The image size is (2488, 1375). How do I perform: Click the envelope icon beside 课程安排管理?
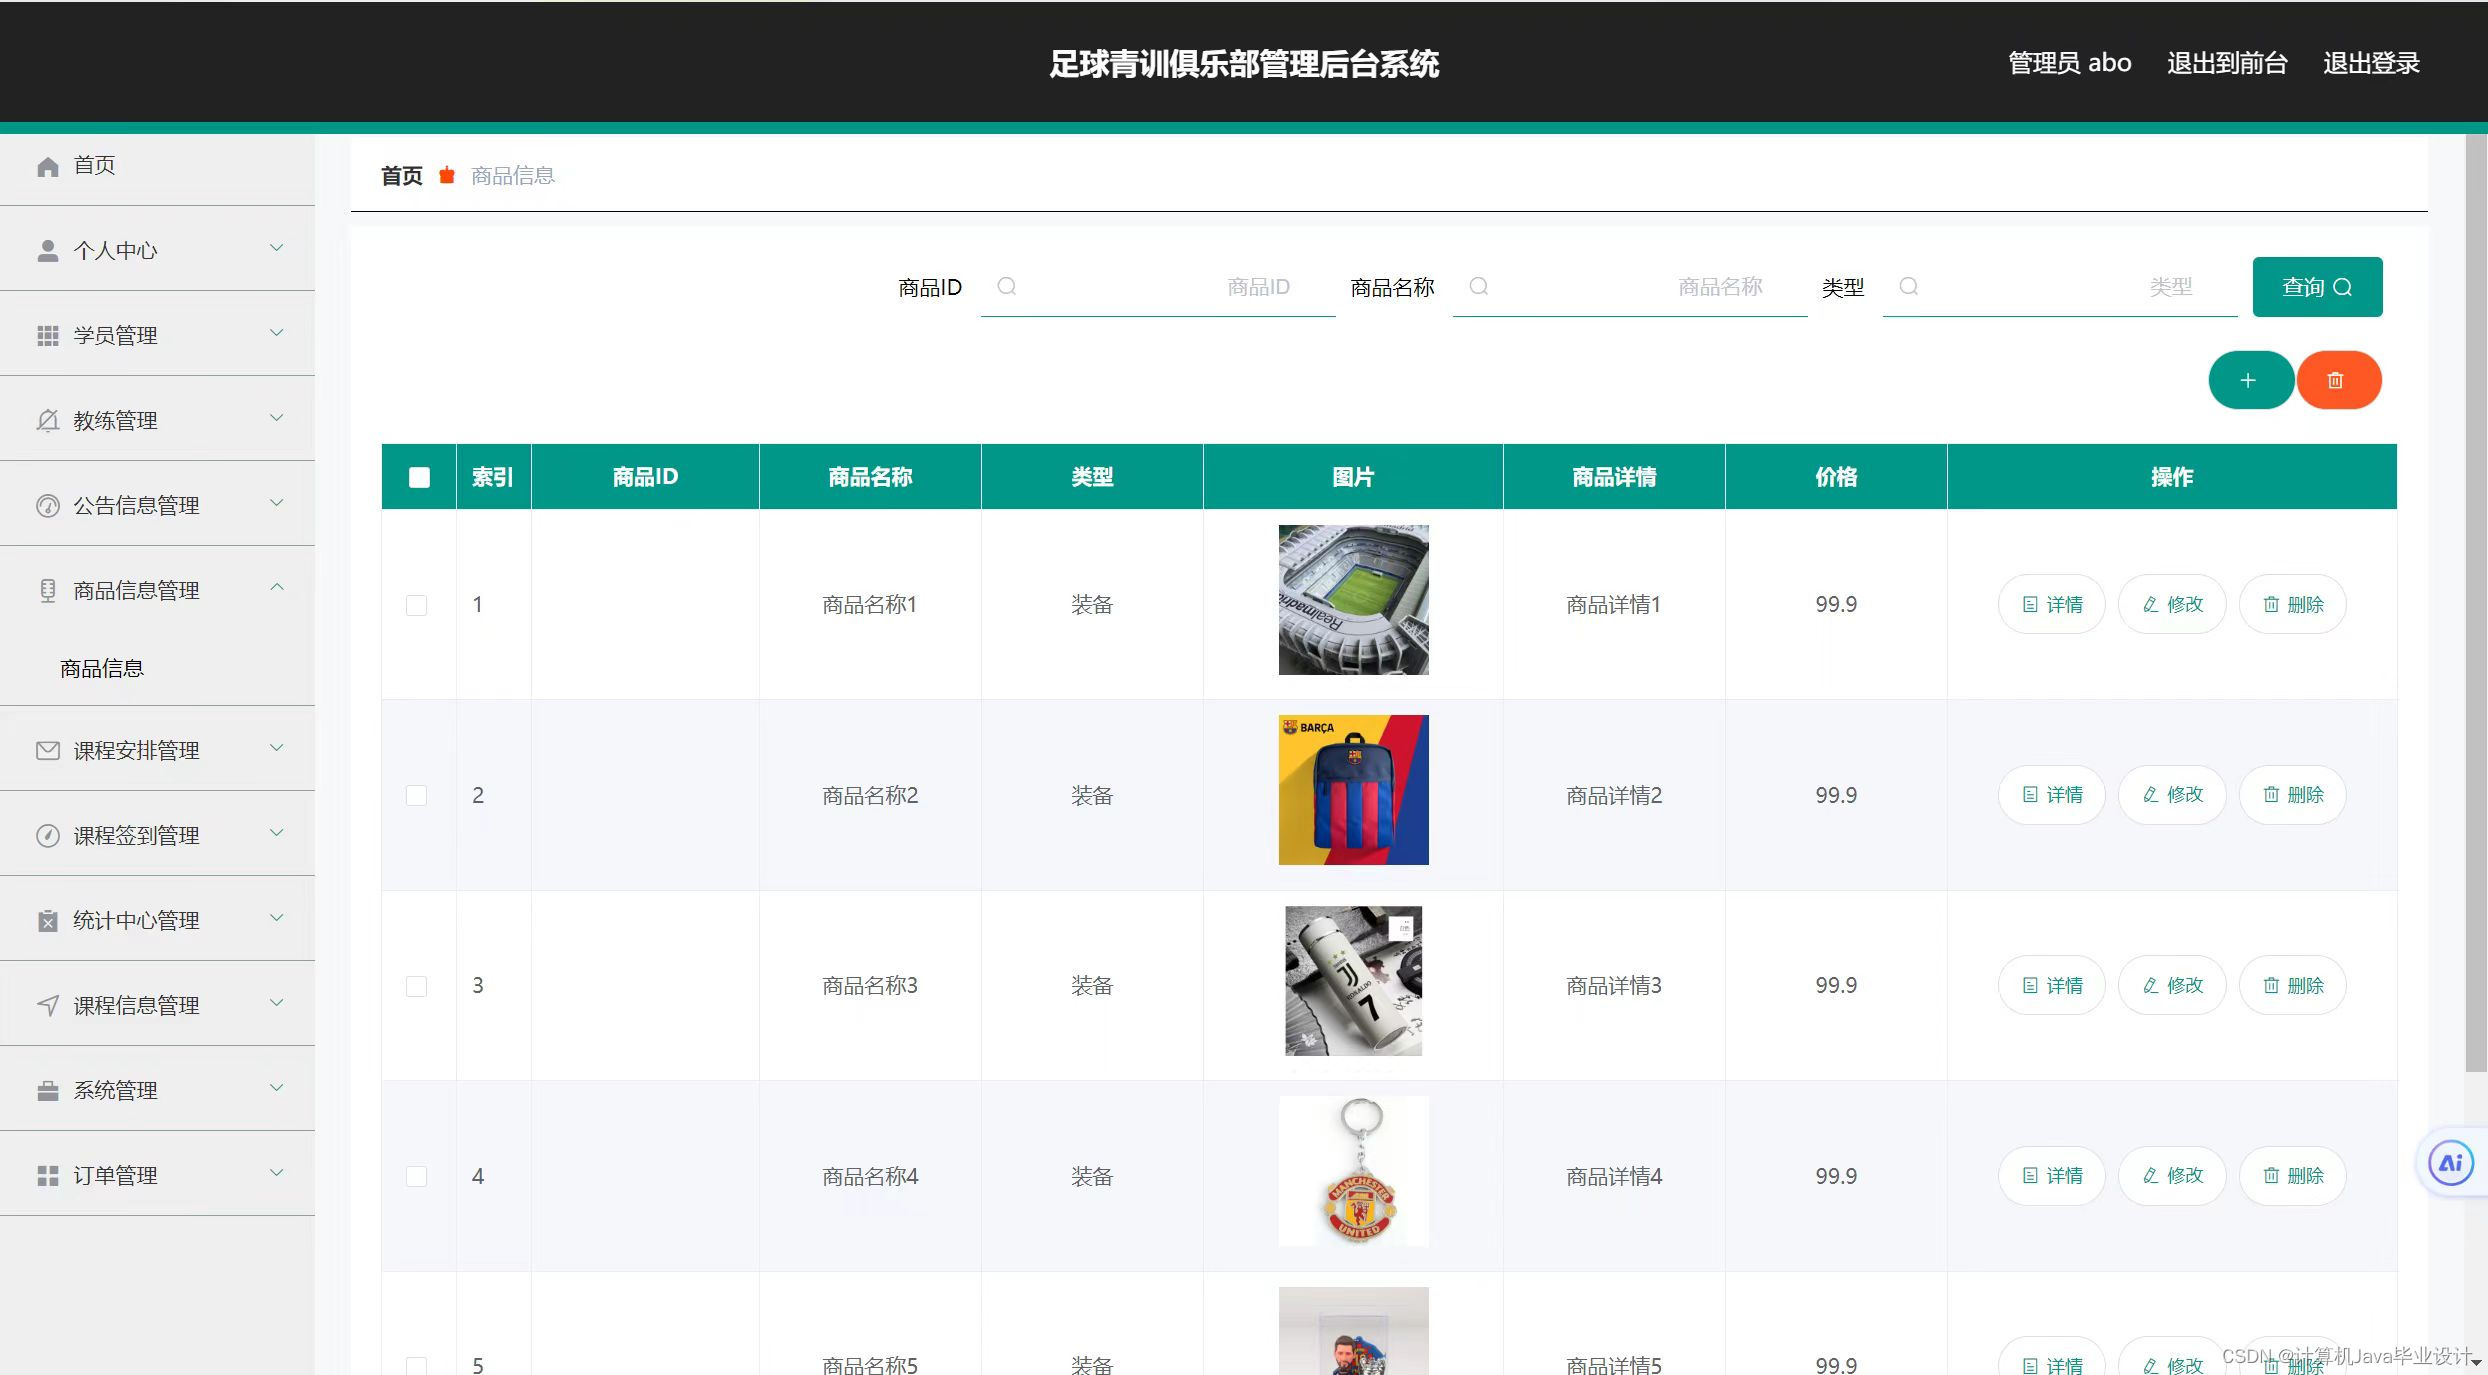(47, 751)
